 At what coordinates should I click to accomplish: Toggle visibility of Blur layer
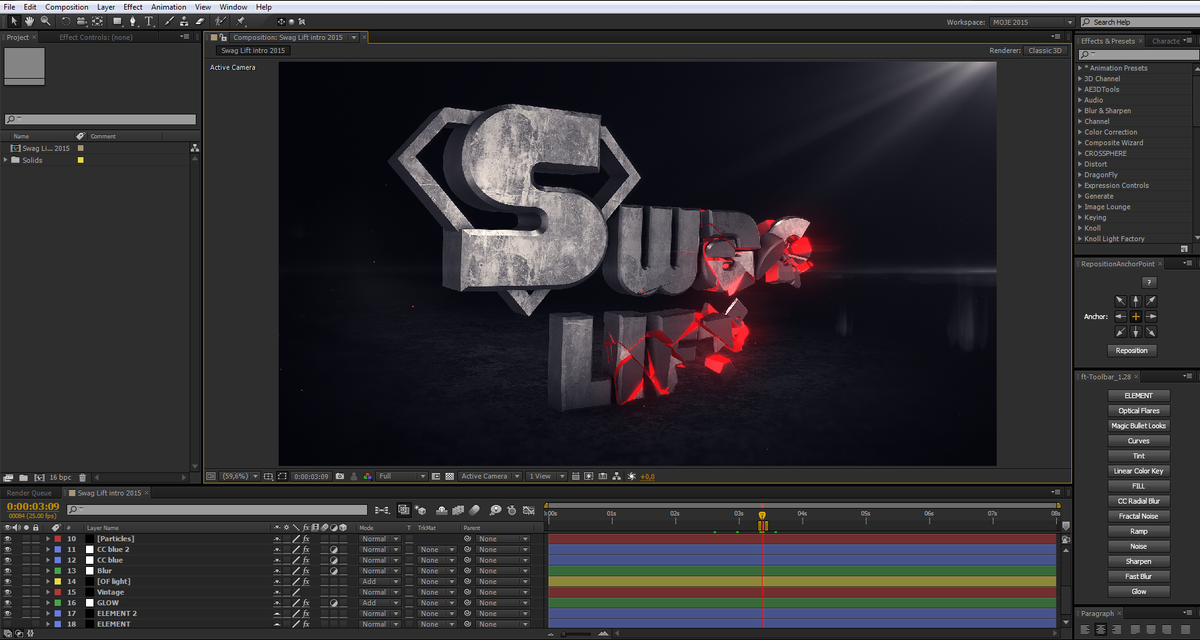click(x=8, y=571)
